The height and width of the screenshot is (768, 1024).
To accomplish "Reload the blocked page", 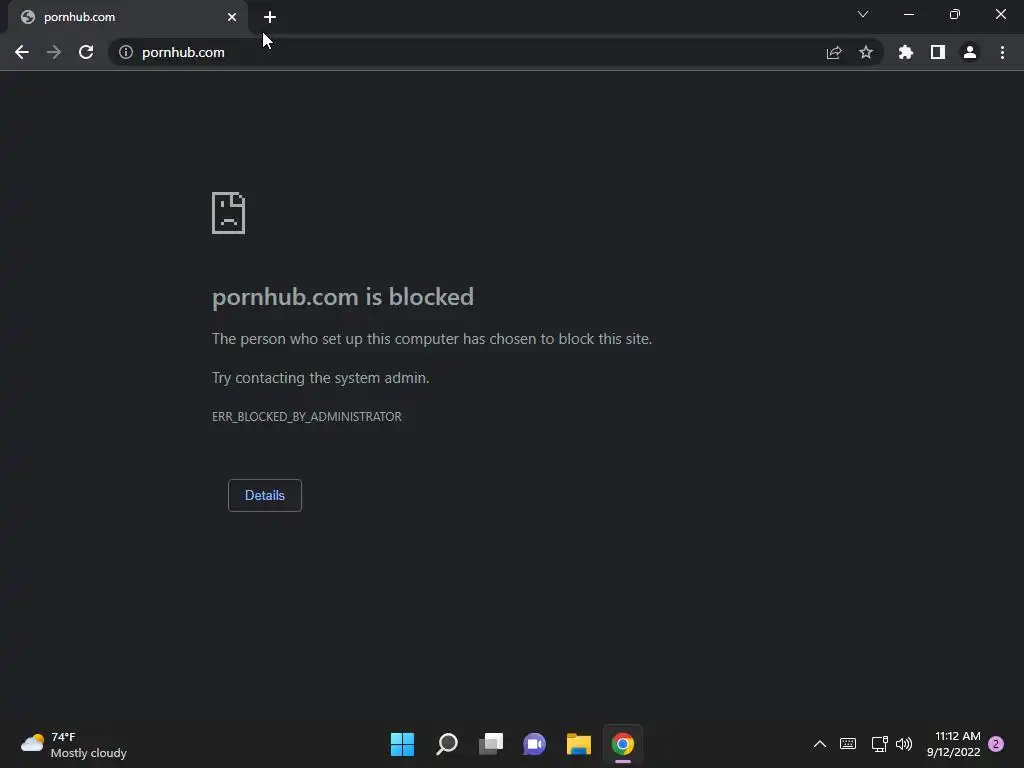I will pyautogui.click(x=86, y=52).
